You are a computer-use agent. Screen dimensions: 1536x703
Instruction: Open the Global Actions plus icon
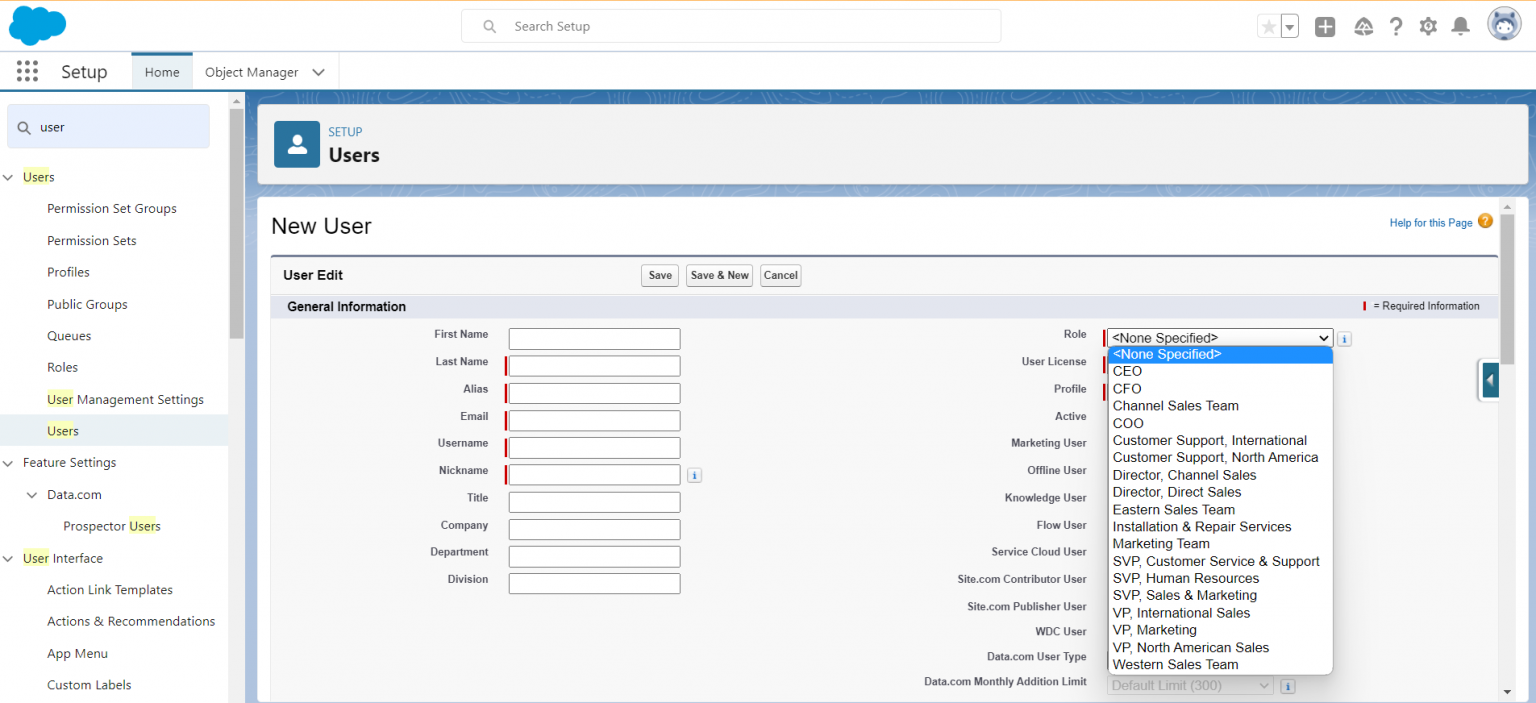point(1325,27)
